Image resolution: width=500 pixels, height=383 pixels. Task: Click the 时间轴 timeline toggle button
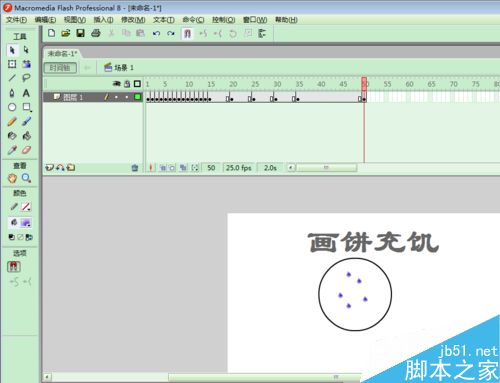point(60,68)
